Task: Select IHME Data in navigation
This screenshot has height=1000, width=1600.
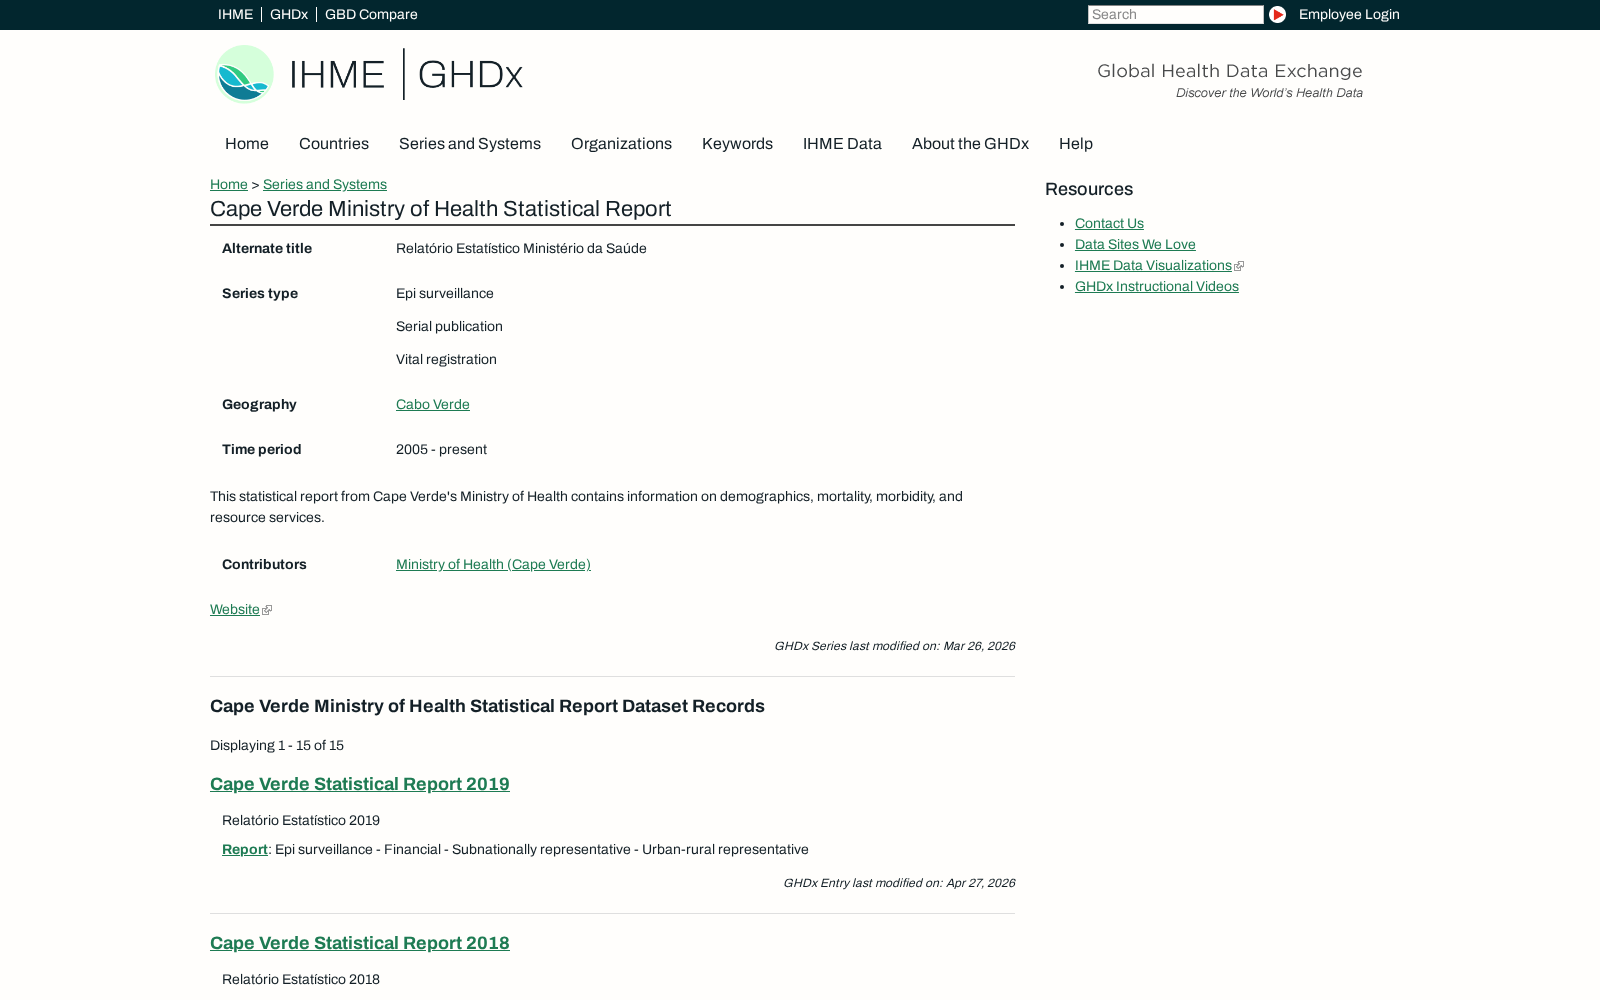Action: (x=842, y=144)
